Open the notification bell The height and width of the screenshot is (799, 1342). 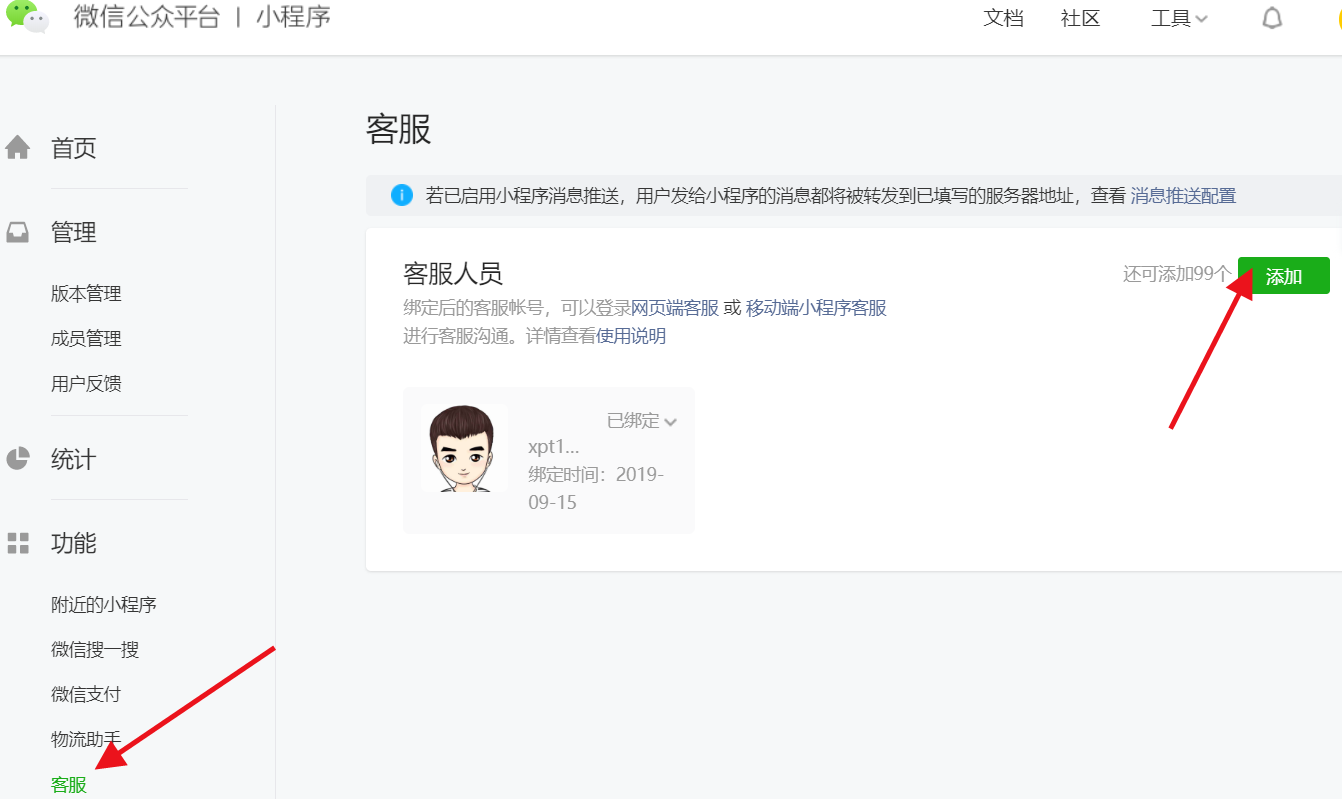[x=1272, y=18]
